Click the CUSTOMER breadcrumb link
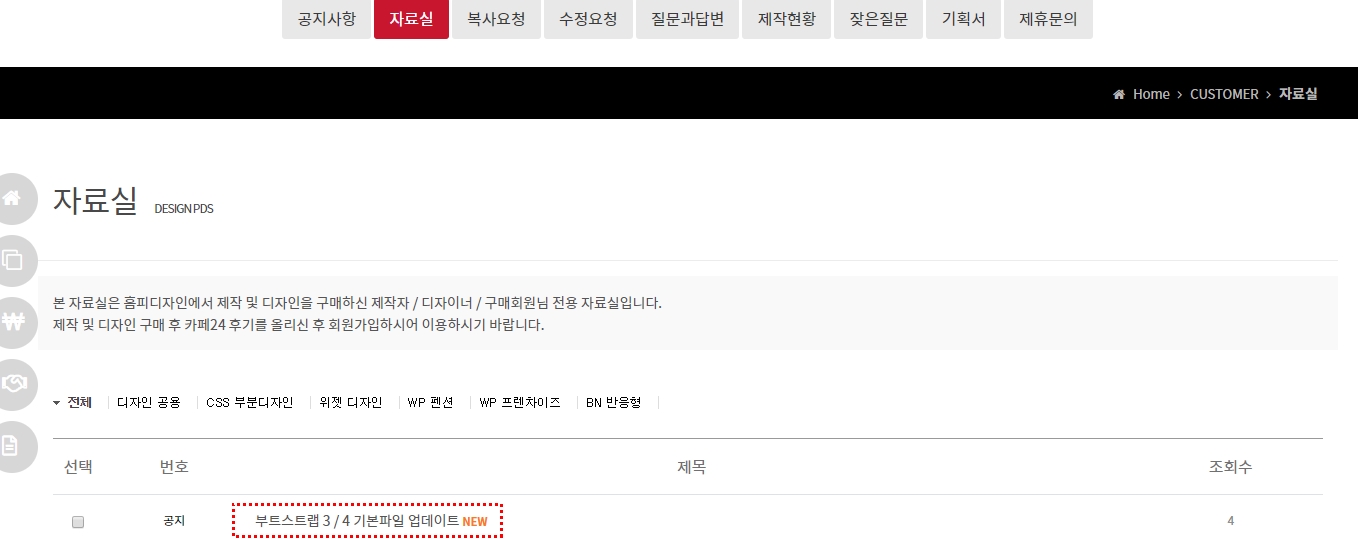This screenshot has height=539, width=1358. [1224, 94]
